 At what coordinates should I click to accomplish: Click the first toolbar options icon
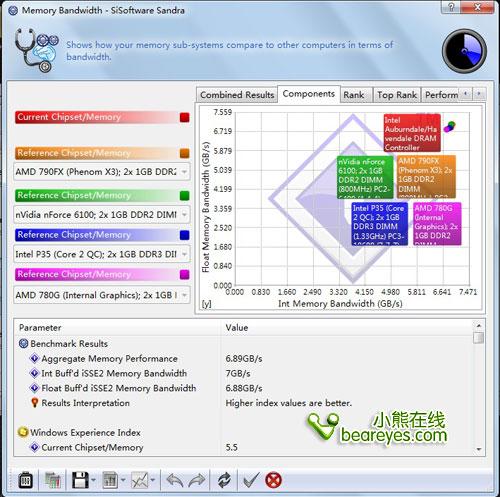(x=25, y=480)
